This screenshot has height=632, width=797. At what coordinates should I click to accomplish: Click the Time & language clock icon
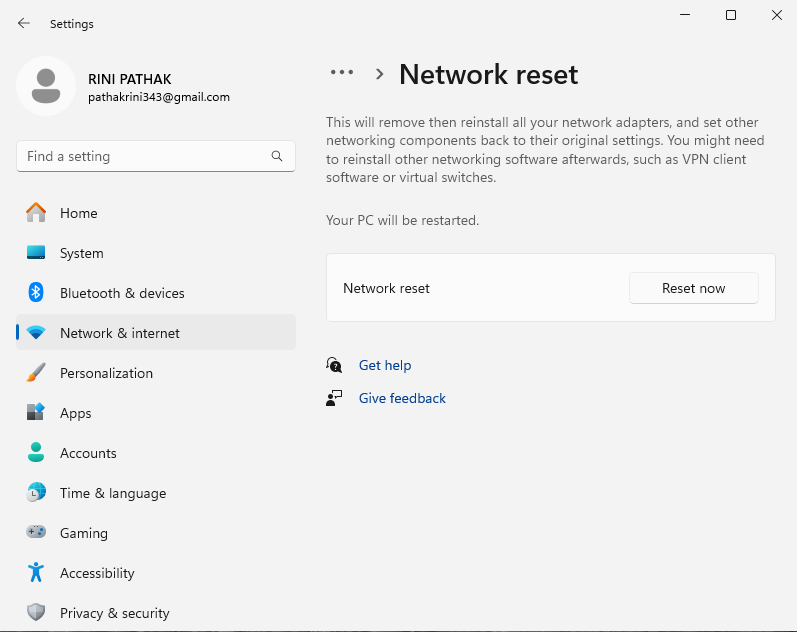point(36,493)
